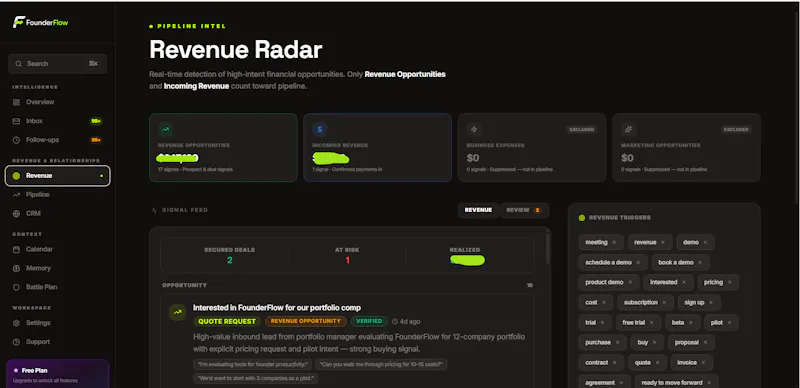This screenshot has width=800, height=388.
Task: Click the Business Expenses lightning icon
Action: 474,130
